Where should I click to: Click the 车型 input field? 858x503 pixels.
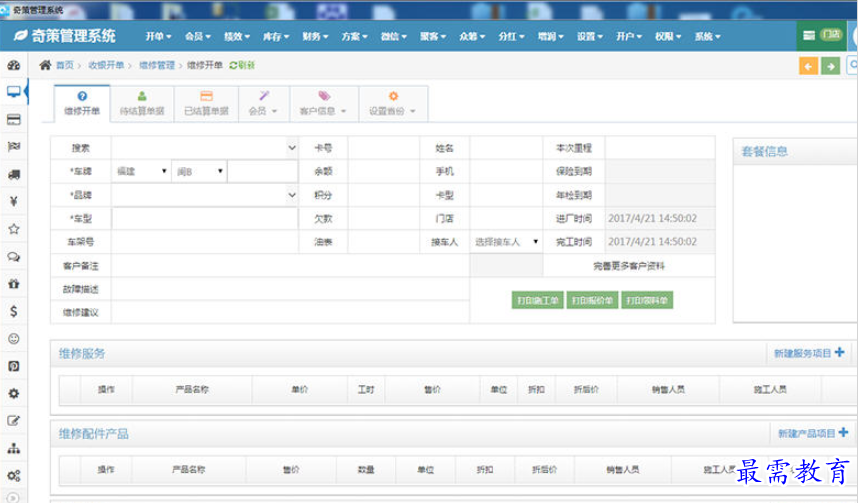205,218
